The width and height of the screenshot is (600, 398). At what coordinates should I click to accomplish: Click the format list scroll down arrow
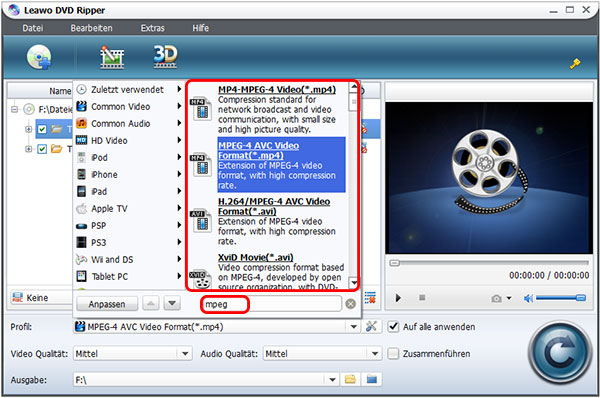coord(354,283)
